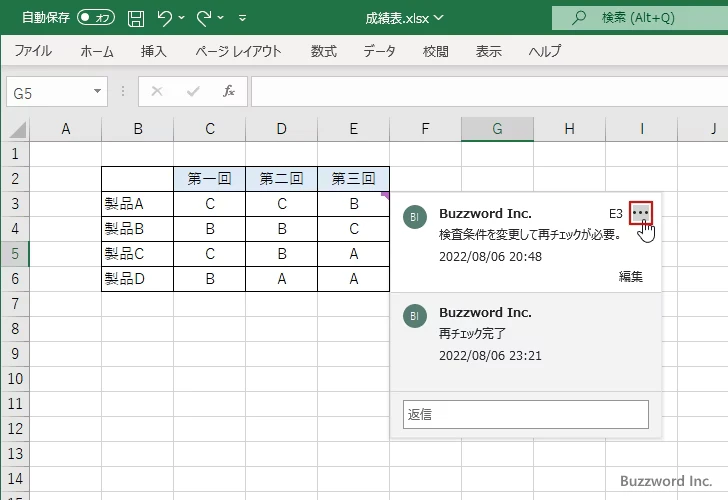Viewport: 728px width, 500px height.
Task: Click the cell labeled 第三回
Action: [x=353, y=179]
